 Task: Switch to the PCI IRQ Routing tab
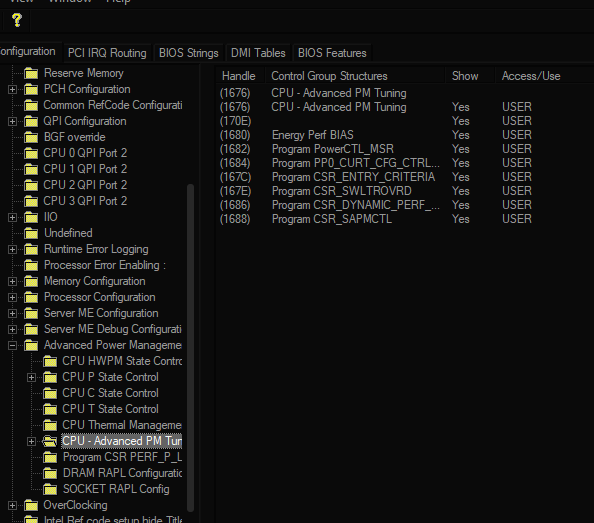(107, 53)
